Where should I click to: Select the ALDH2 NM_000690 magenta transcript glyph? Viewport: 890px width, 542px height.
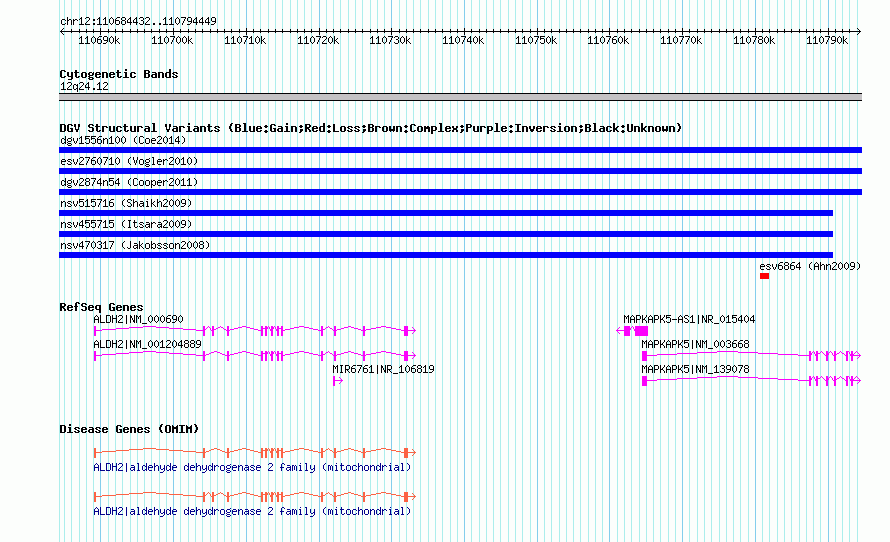[x=255, y=331]
